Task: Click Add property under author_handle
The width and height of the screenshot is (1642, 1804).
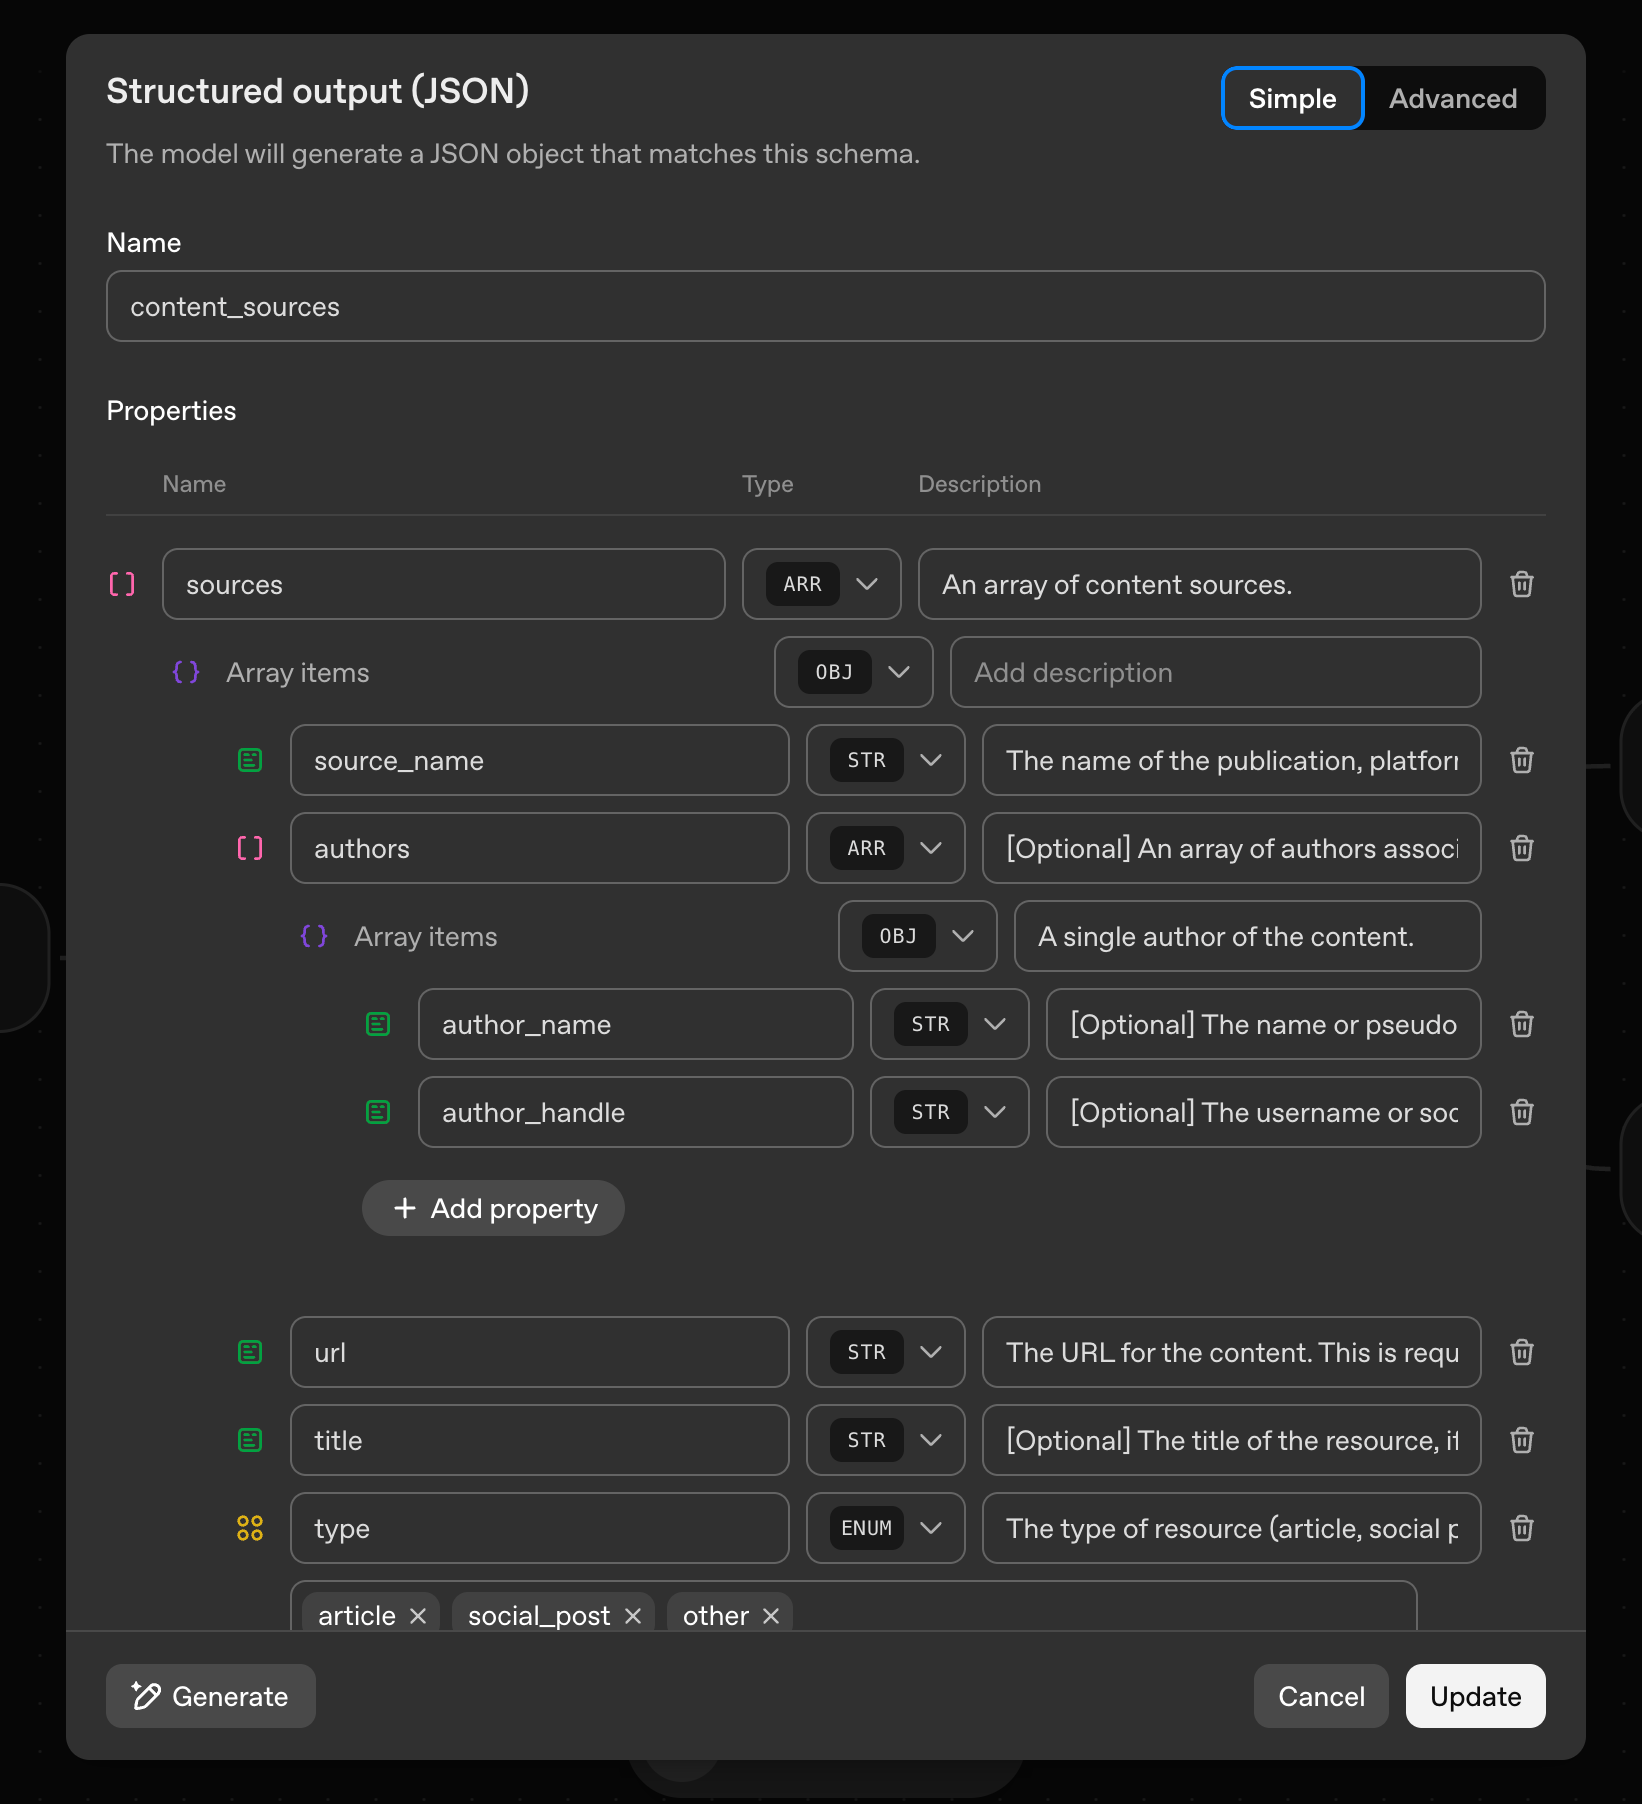Action: pyautogui.click(x=492, y=1207)
